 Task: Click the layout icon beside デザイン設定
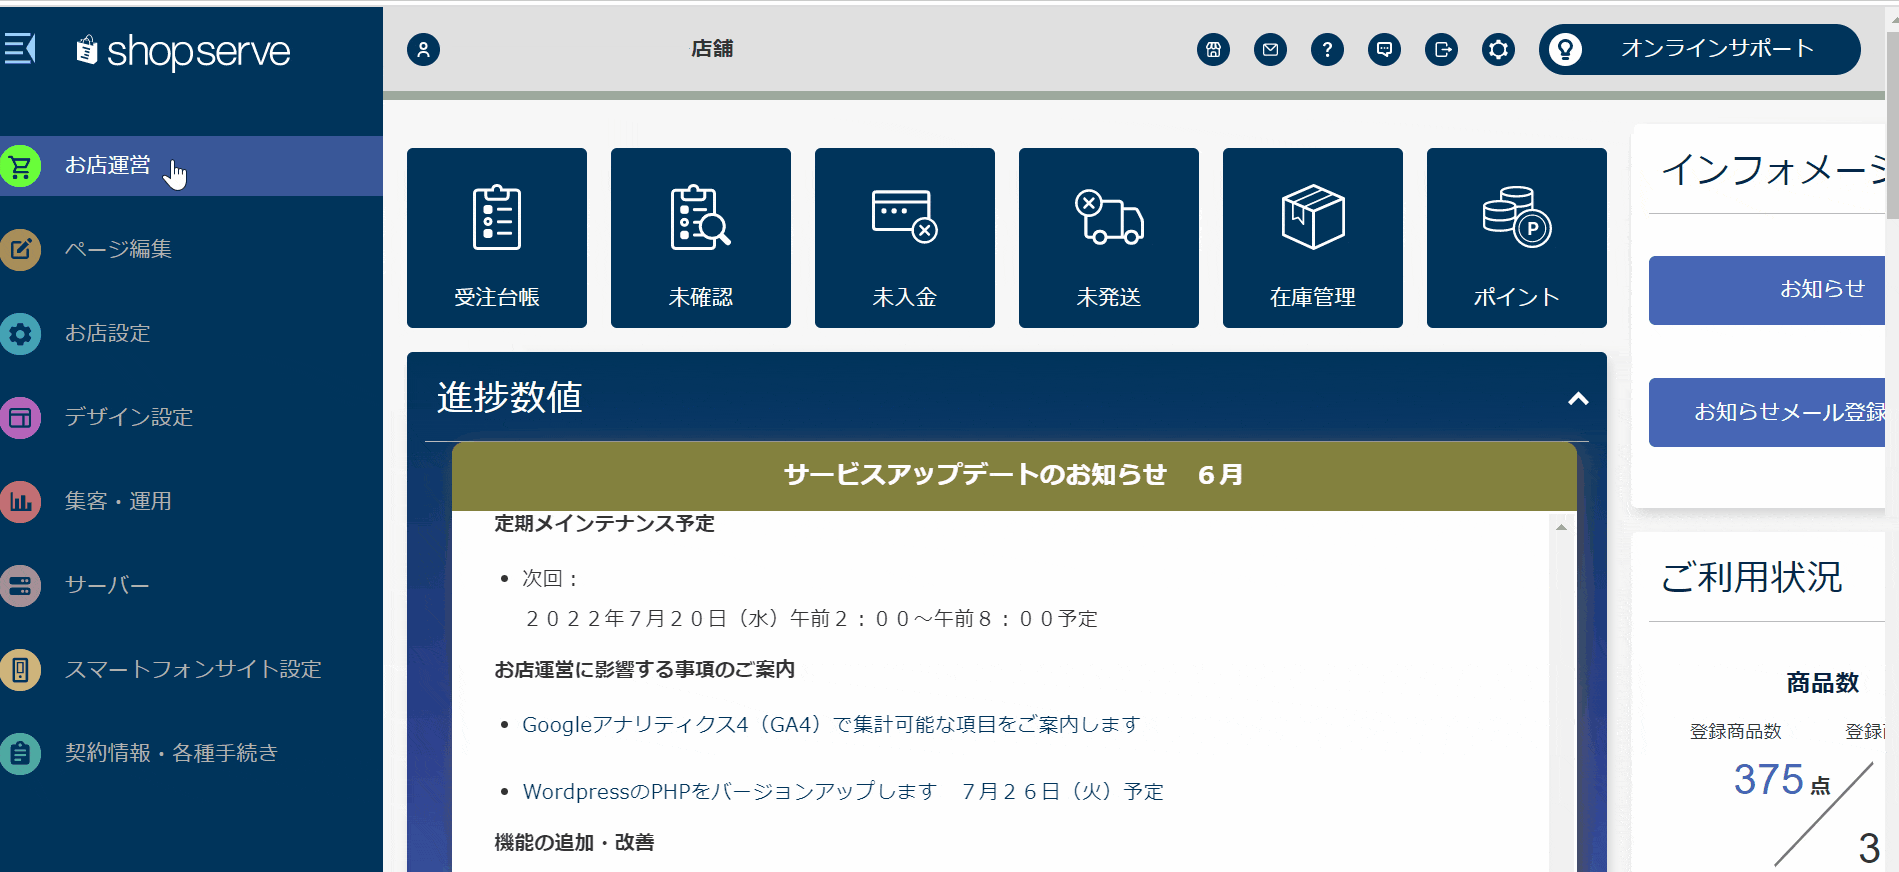point(20,418)
